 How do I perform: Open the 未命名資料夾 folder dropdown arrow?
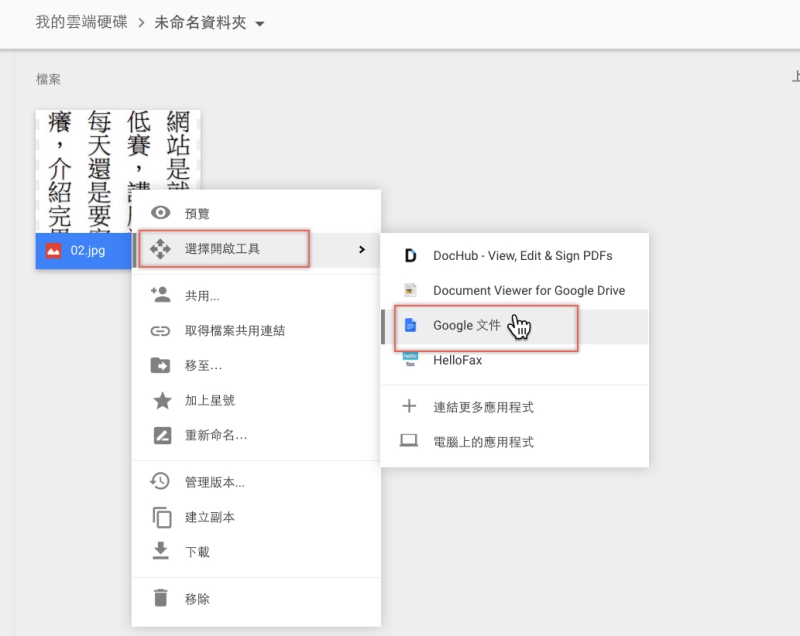[x=260, y=23]
